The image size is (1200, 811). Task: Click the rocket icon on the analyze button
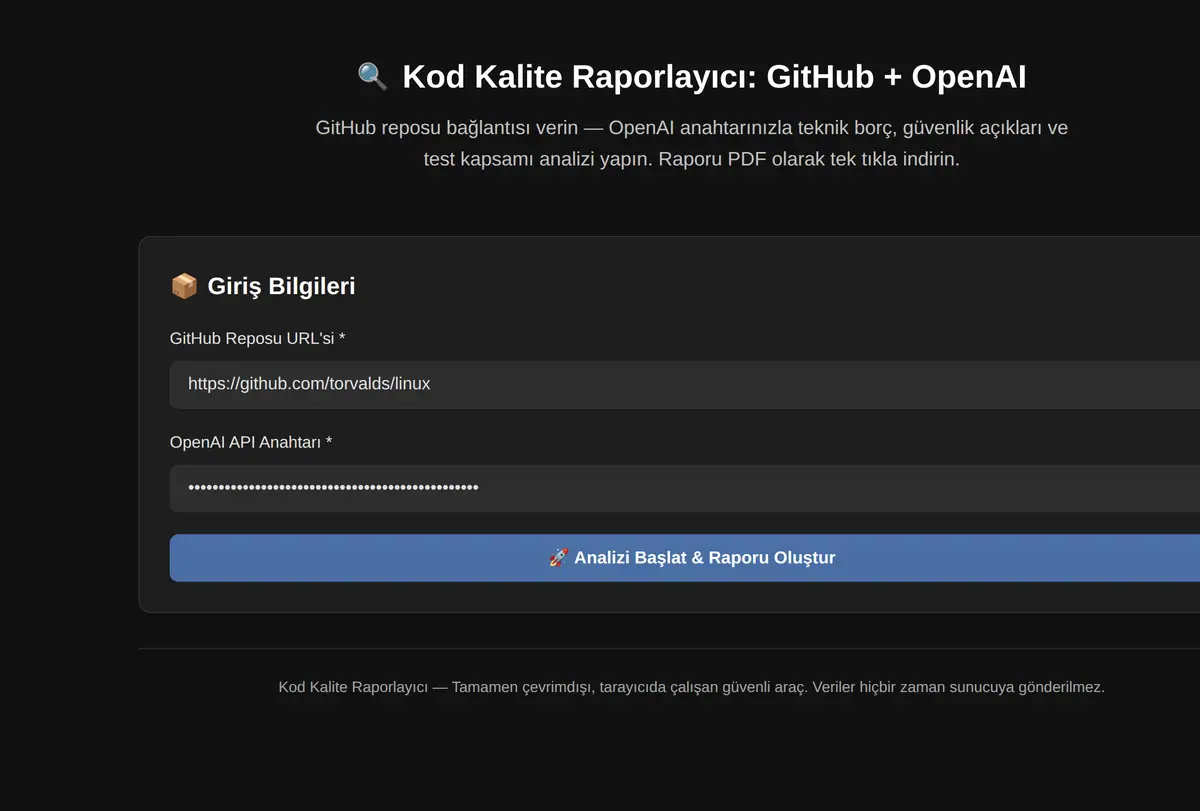click(558, 558)
